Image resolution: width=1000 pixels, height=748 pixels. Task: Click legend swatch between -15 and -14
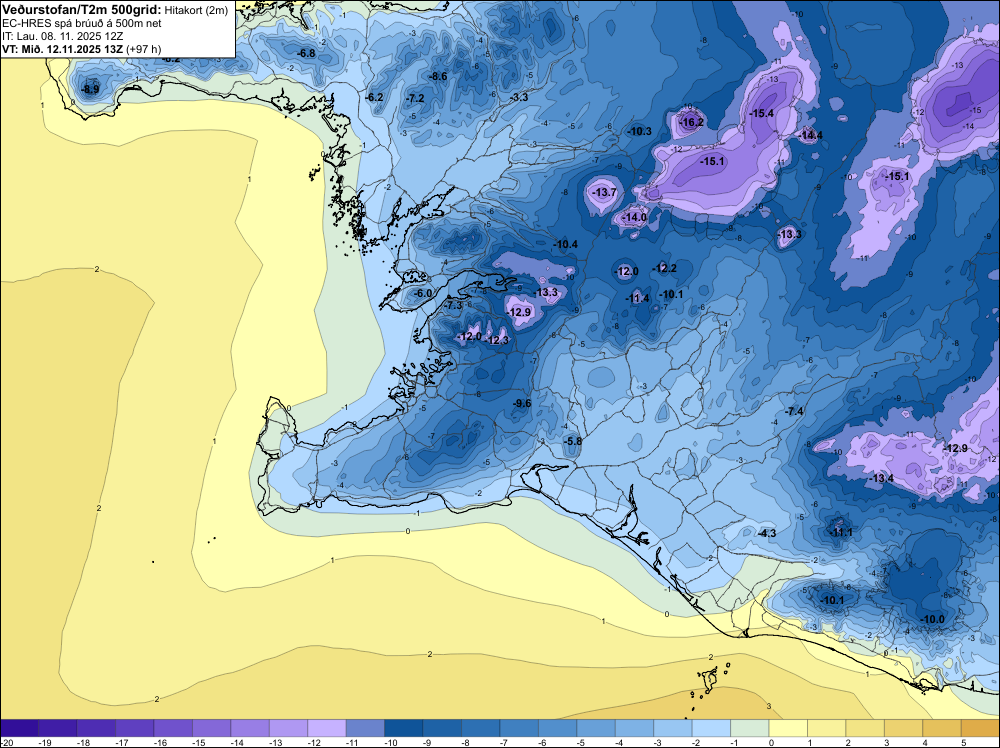(212, 728)
